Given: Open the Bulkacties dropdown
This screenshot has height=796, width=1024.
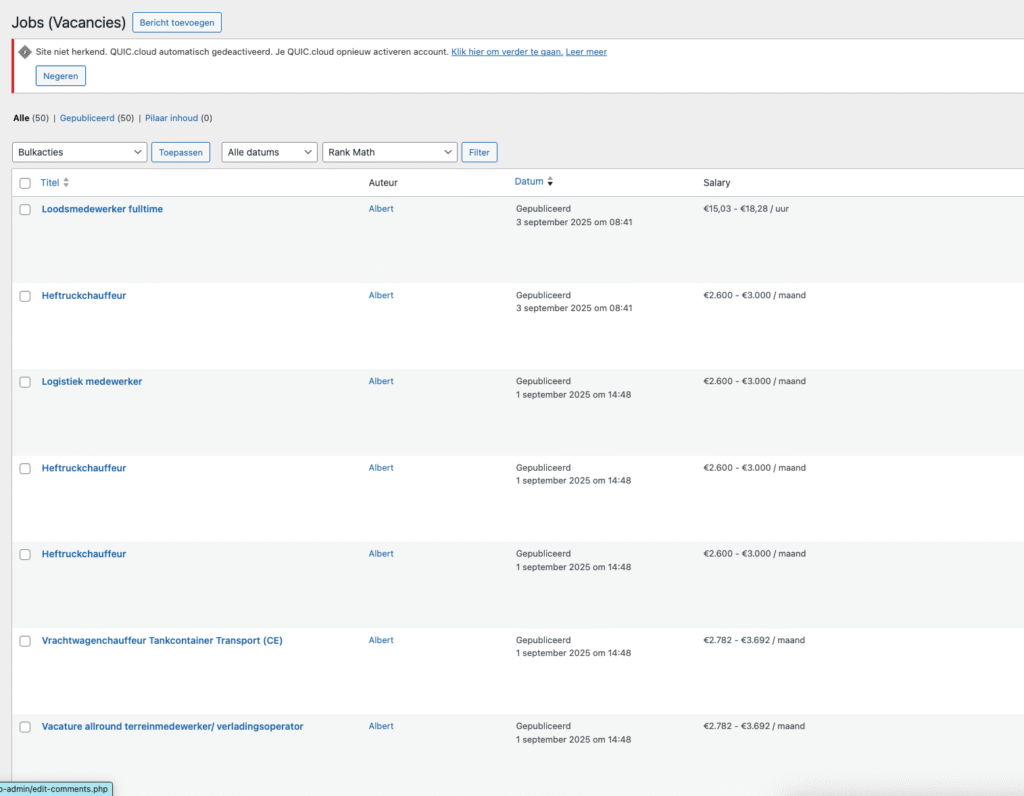Looking at the screenshot, I should (x=80, y=152).
